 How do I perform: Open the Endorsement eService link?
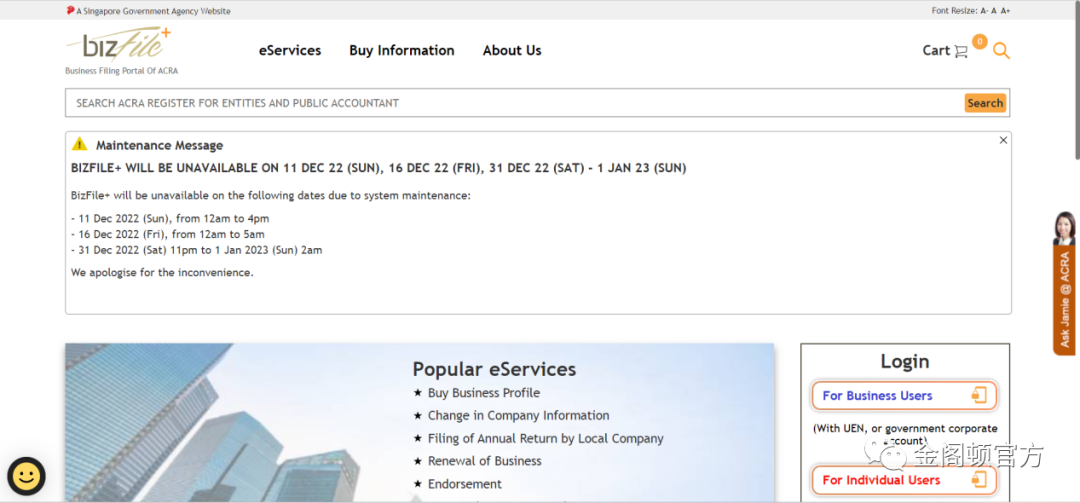point(465,484)
